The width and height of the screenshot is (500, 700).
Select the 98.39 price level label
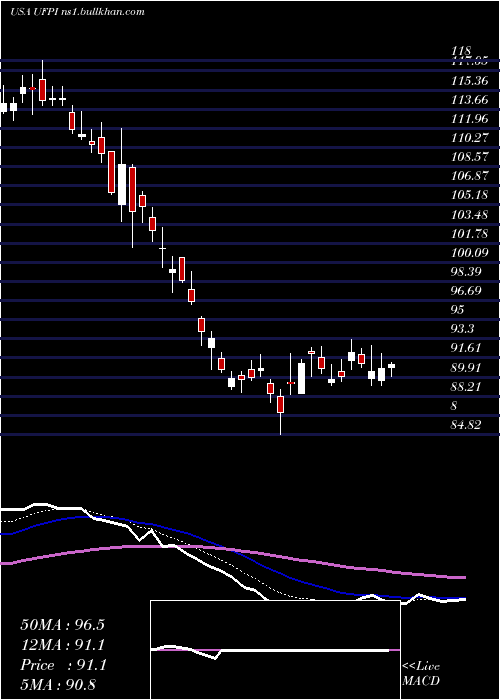pos(467,271)
